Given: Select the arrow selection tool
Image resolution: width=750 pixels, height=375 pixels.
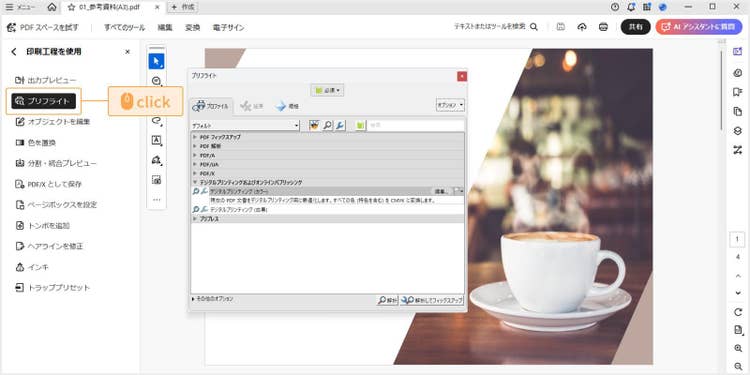Looking at the screenshot, I should [156, 62].
